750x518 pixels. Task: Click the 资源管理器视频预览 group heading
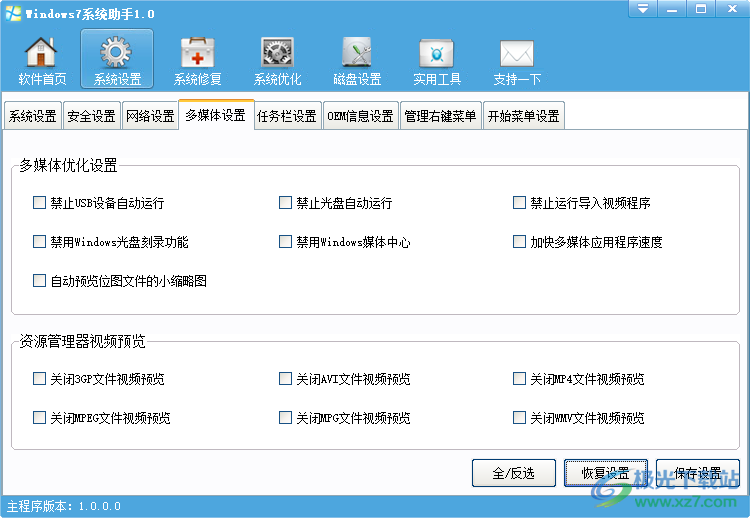point(82,342)
